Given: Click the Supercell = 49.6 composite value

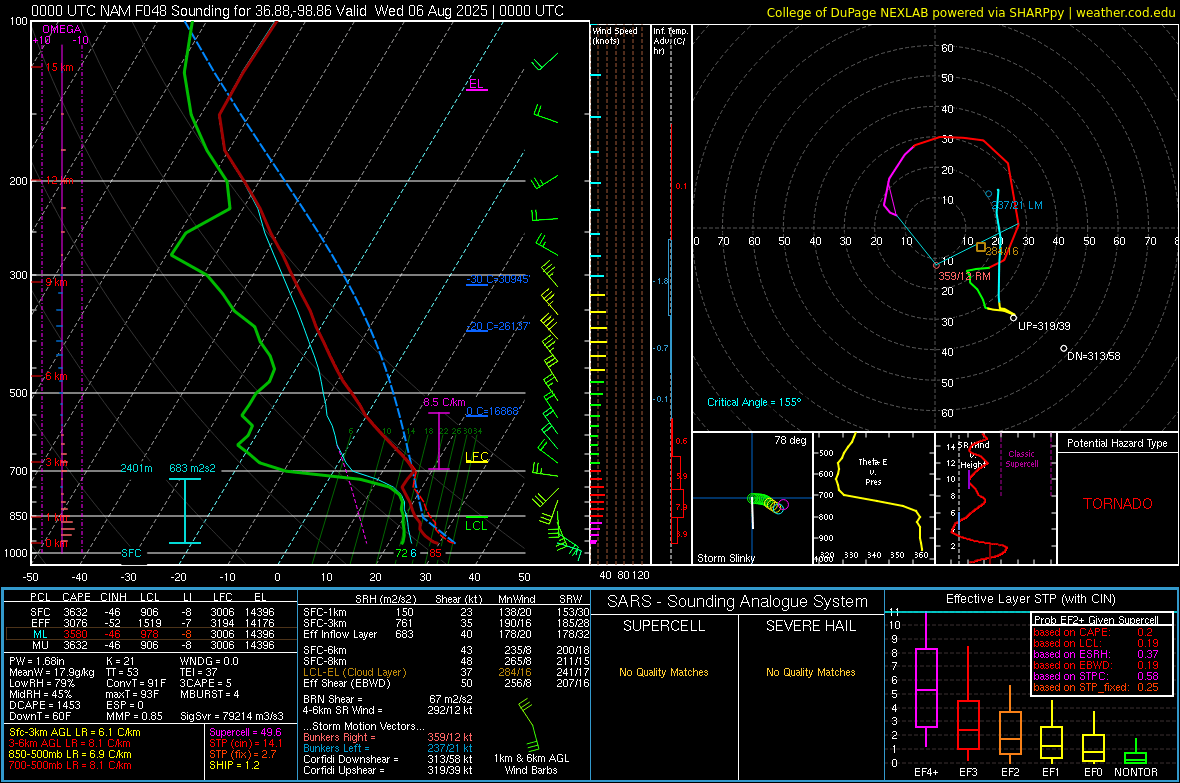Looking at the screenshot, I should click(245, 732).
